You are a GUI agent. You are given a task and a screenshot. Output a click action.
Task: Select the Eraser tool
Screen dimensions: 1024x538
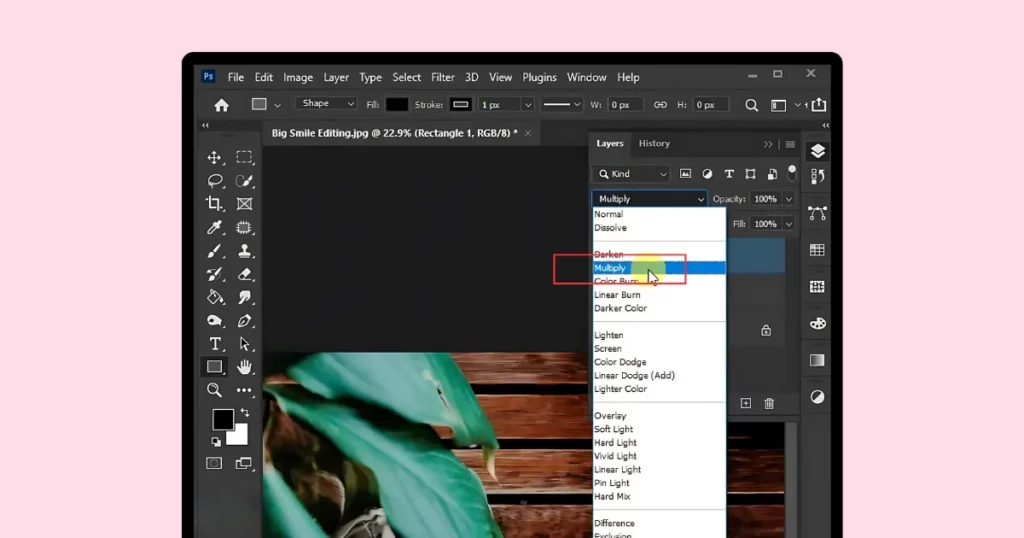tap(244, 274)
